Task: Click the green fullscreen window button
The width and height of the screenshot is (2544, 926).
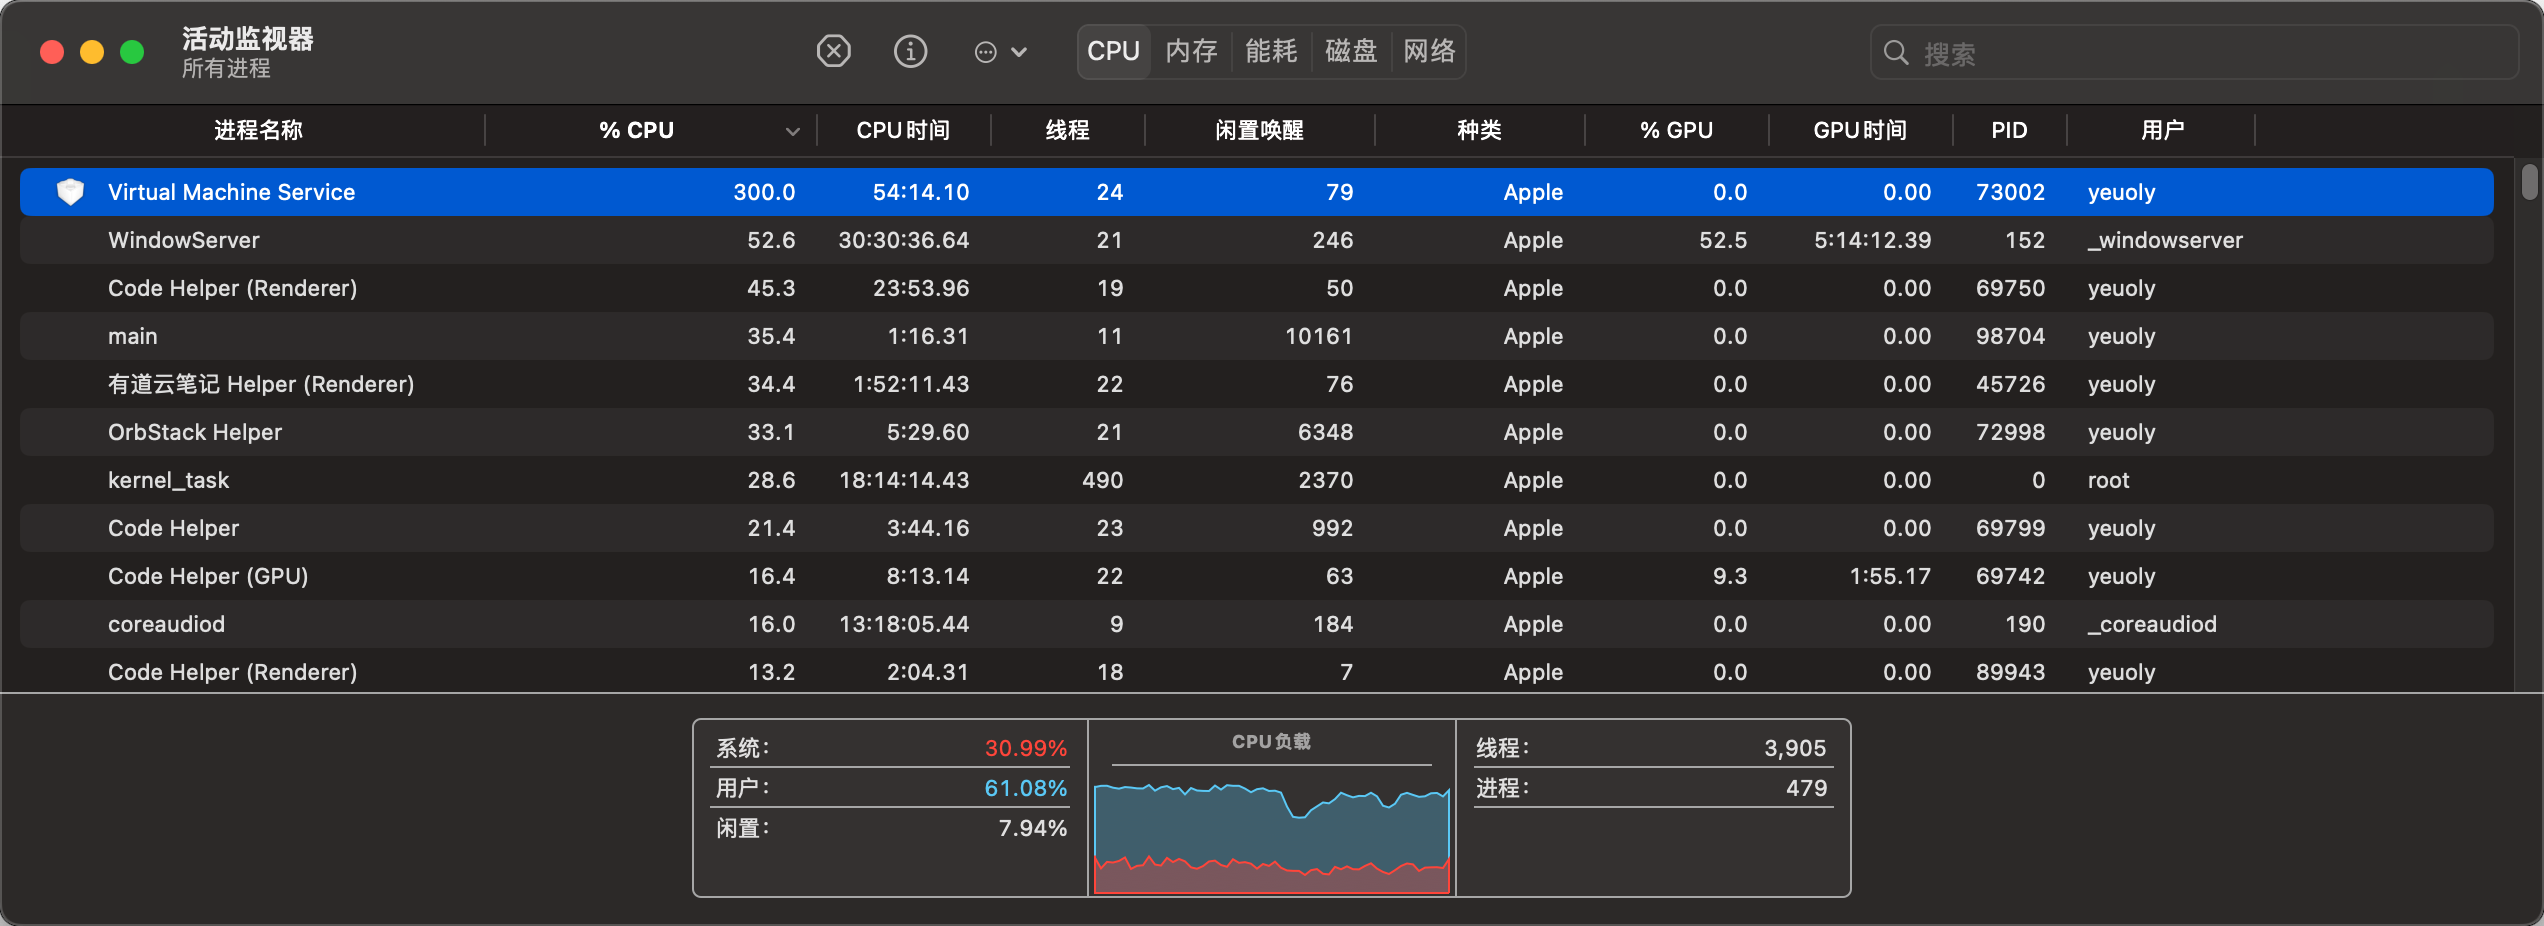Action: [132, 52]
